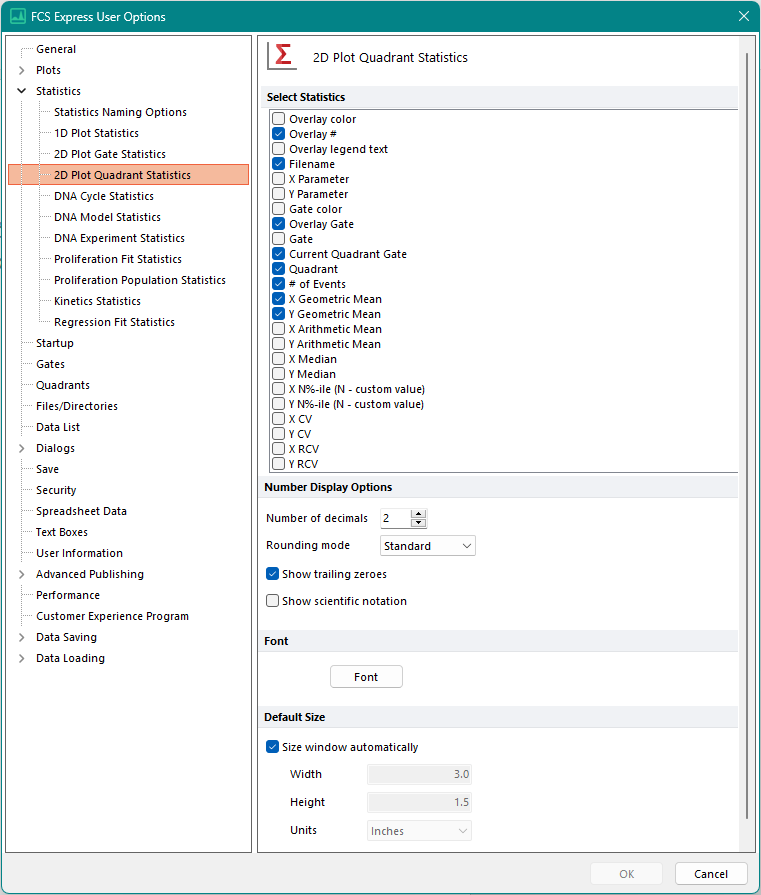Open Statistics Naming Options

(x=120, y=112)
